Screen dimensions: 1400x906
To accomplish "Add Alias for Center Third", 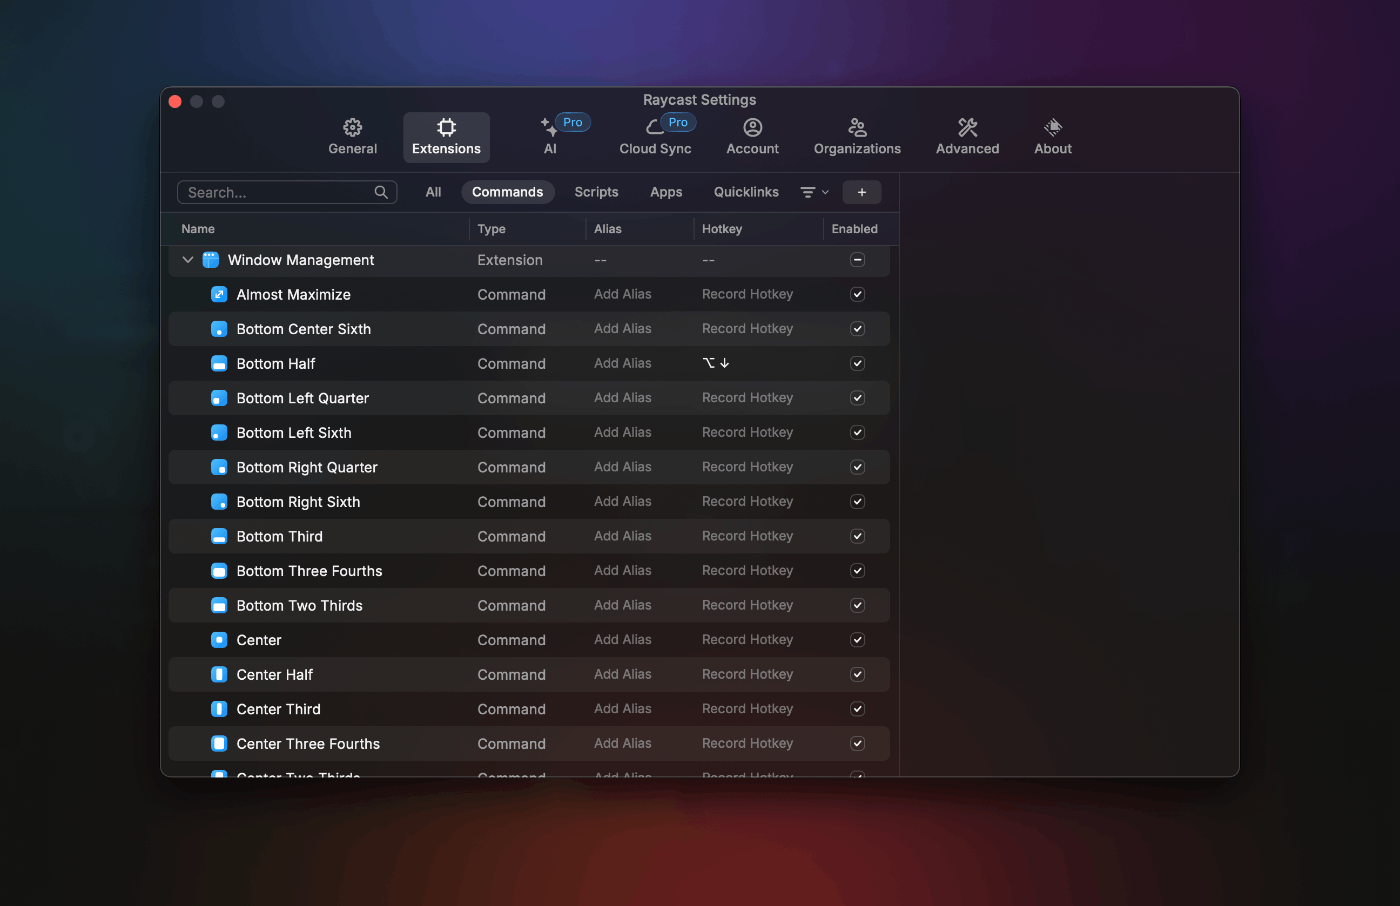I will click(622, 709).
